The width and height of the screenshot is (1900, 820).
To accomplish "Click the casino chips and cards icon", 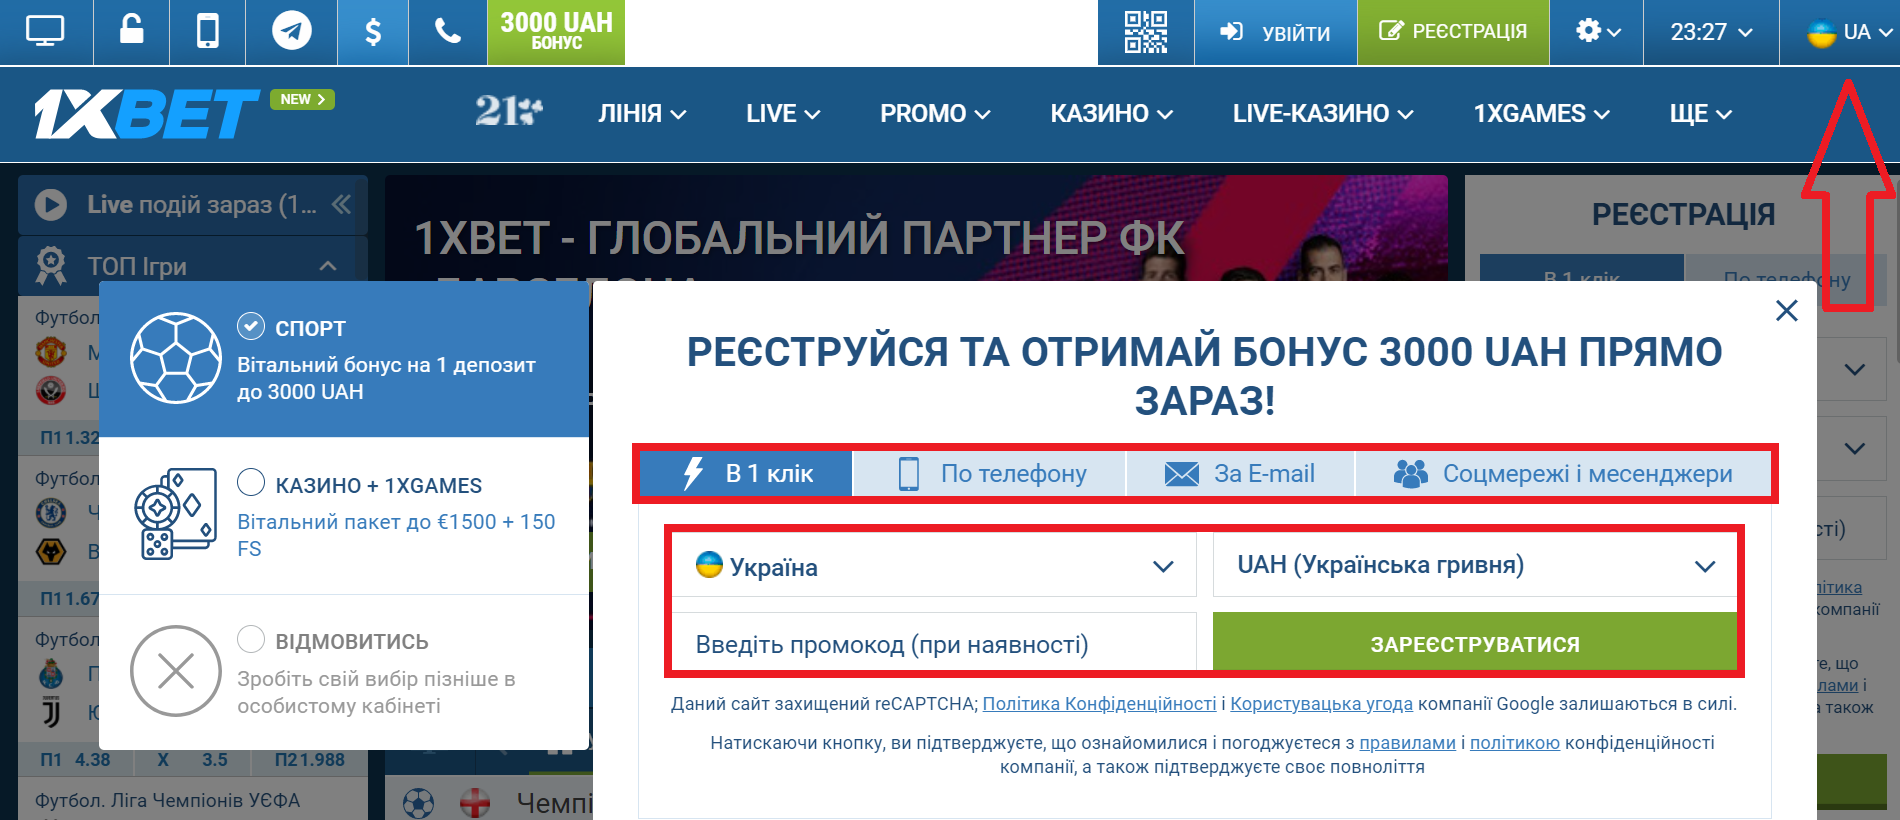I will tap(176, 513).
